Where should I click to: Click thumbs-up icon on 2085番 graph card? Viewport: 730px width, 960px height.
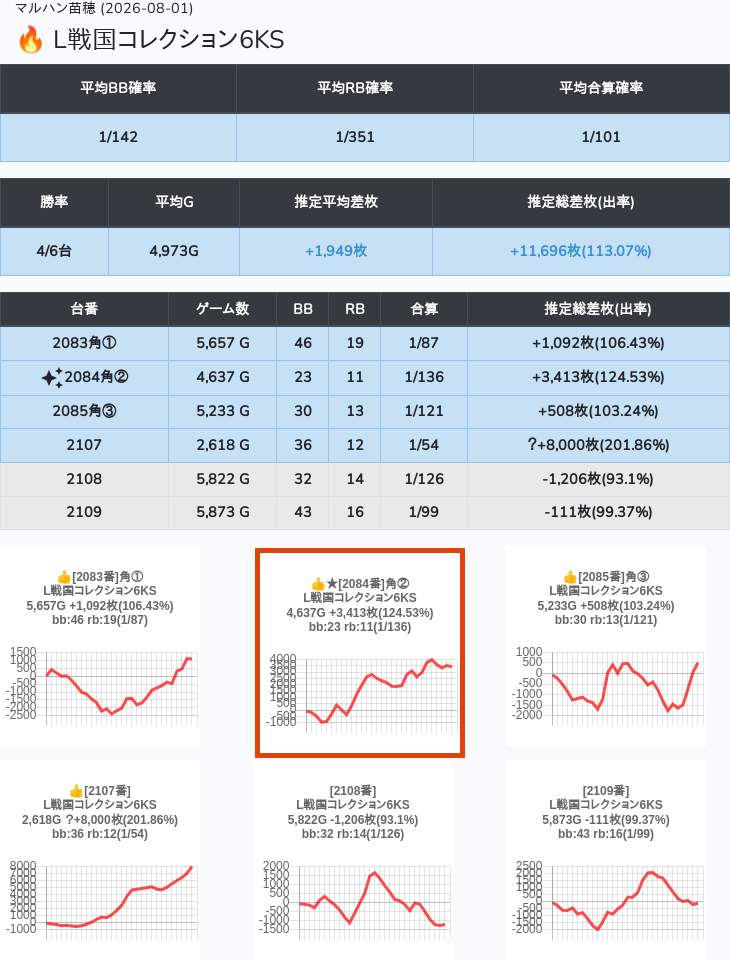tap(570, 577)
